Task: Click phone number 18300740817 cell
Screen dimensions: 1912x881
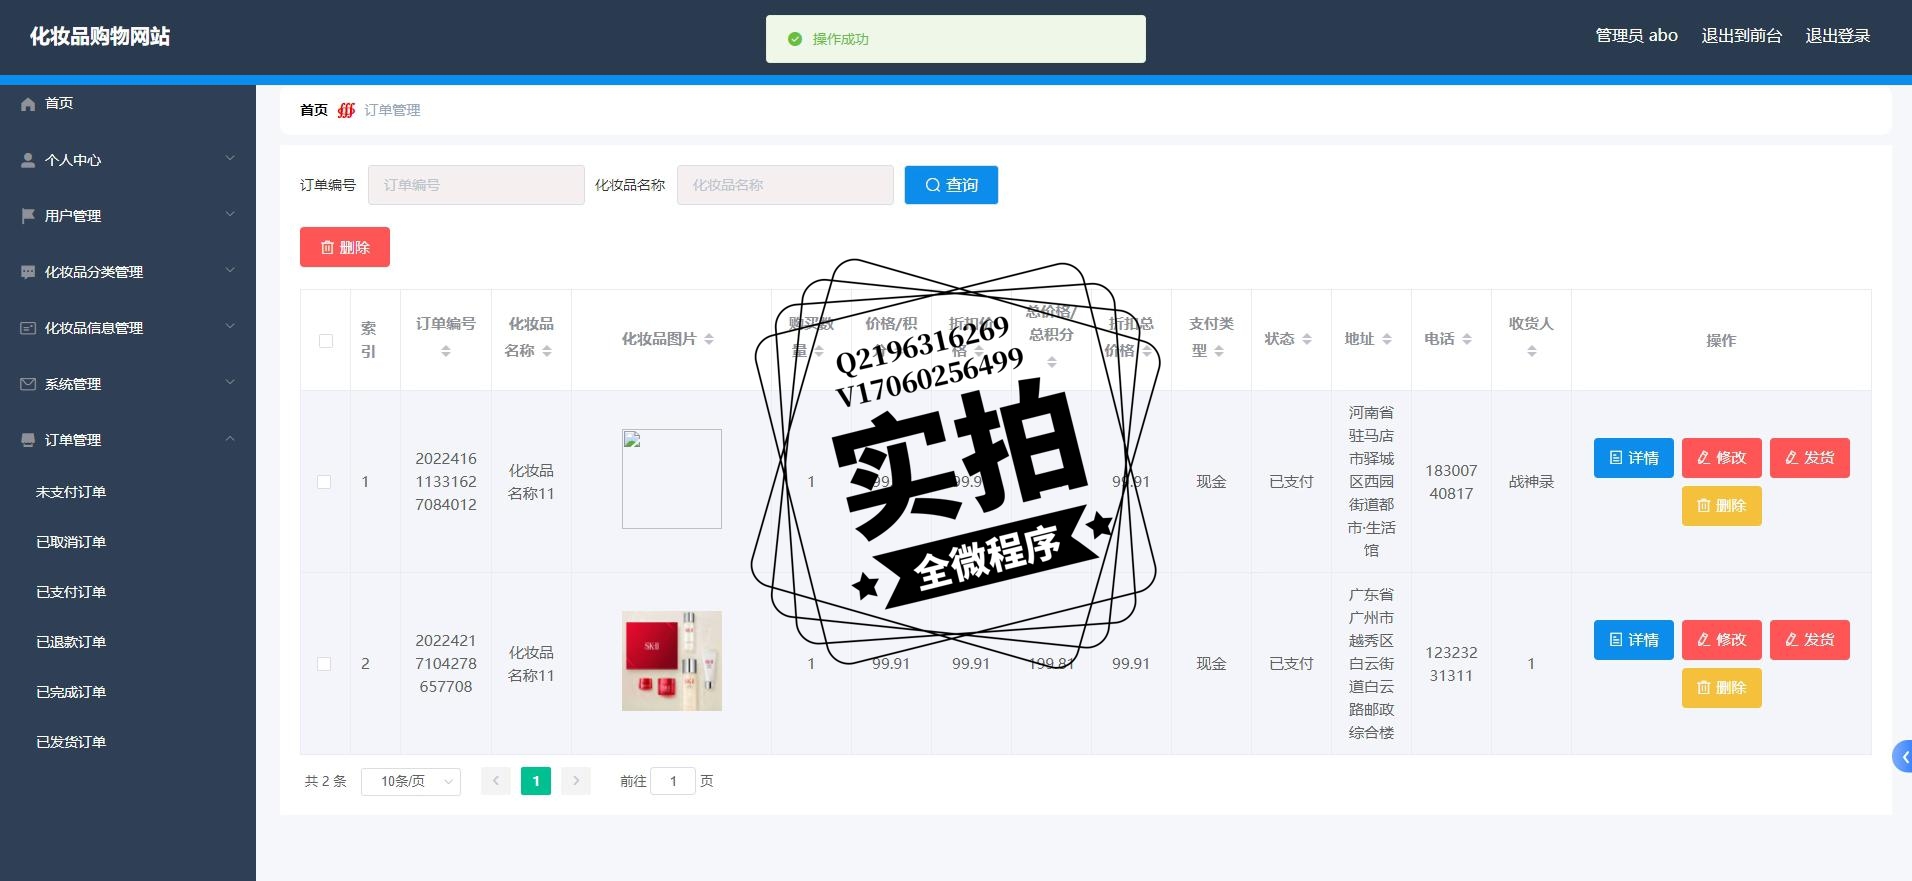Action: (x=1451, y=482)
